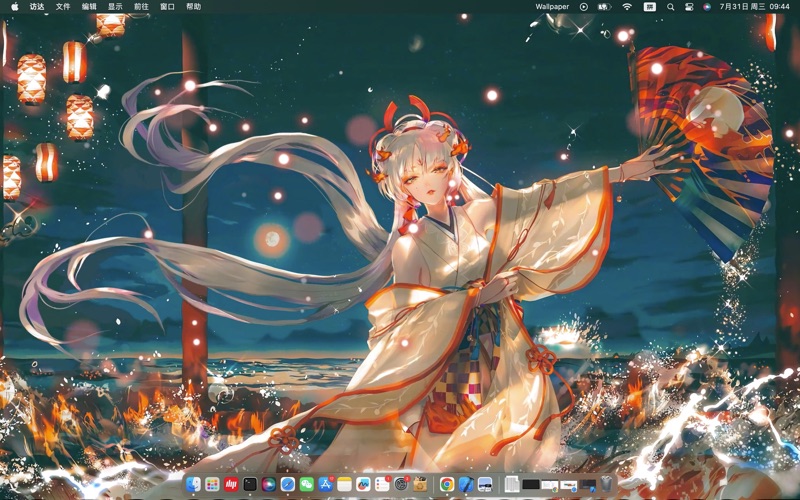The height and width of the screenshot is (500, 800).
Task: Open Safari browser in the dock
Action: pyautogui.click(x=288, y=484)
